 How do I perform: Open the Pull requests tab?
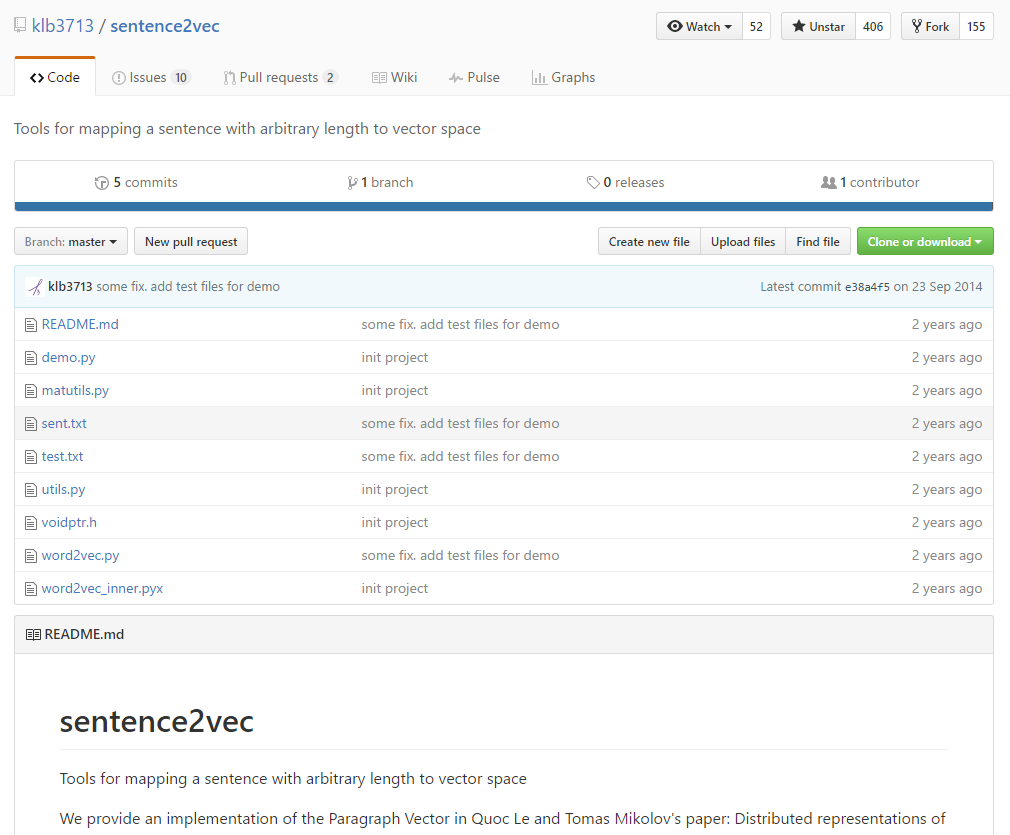click(x=280, y=77)
